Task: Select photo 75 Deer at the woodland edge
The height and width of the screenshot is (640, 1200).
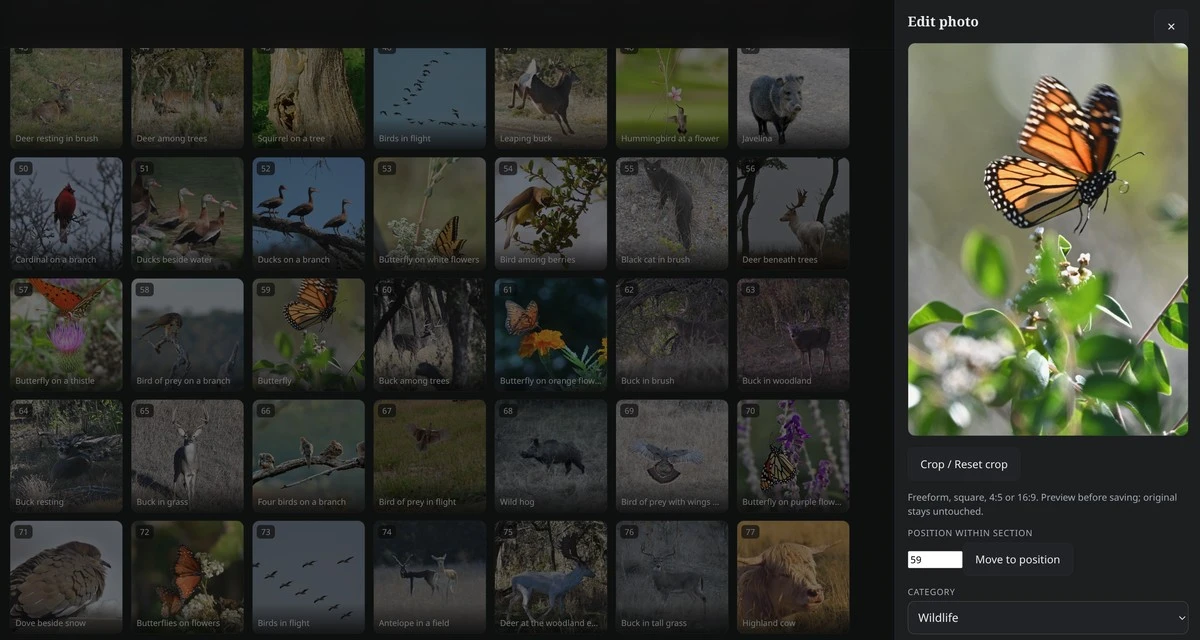Action: tap(551, 577)
